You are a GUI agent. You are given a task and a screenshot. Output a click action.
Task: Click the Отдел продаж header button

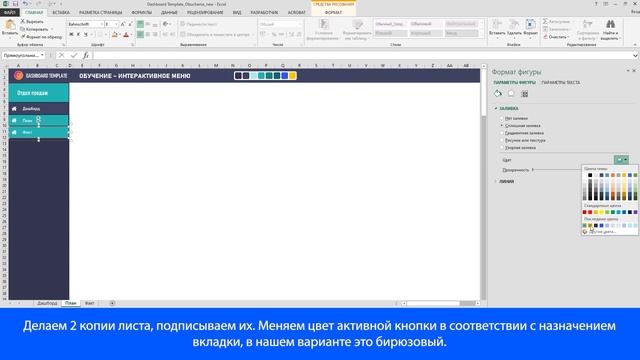[x=39, y=93]
